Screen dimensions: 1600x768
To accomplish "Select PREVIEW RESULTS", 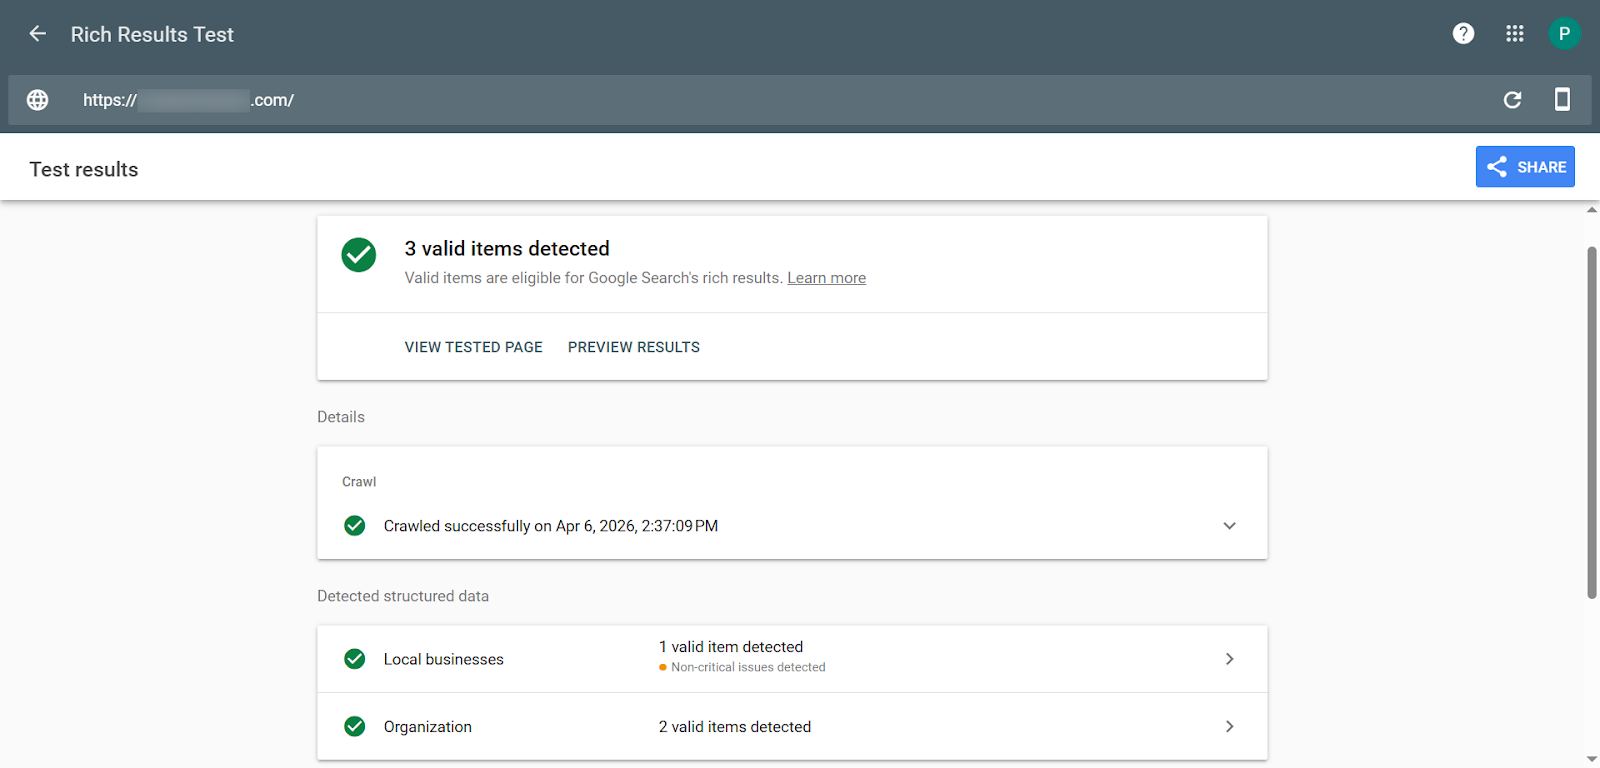I will point(634,347).
